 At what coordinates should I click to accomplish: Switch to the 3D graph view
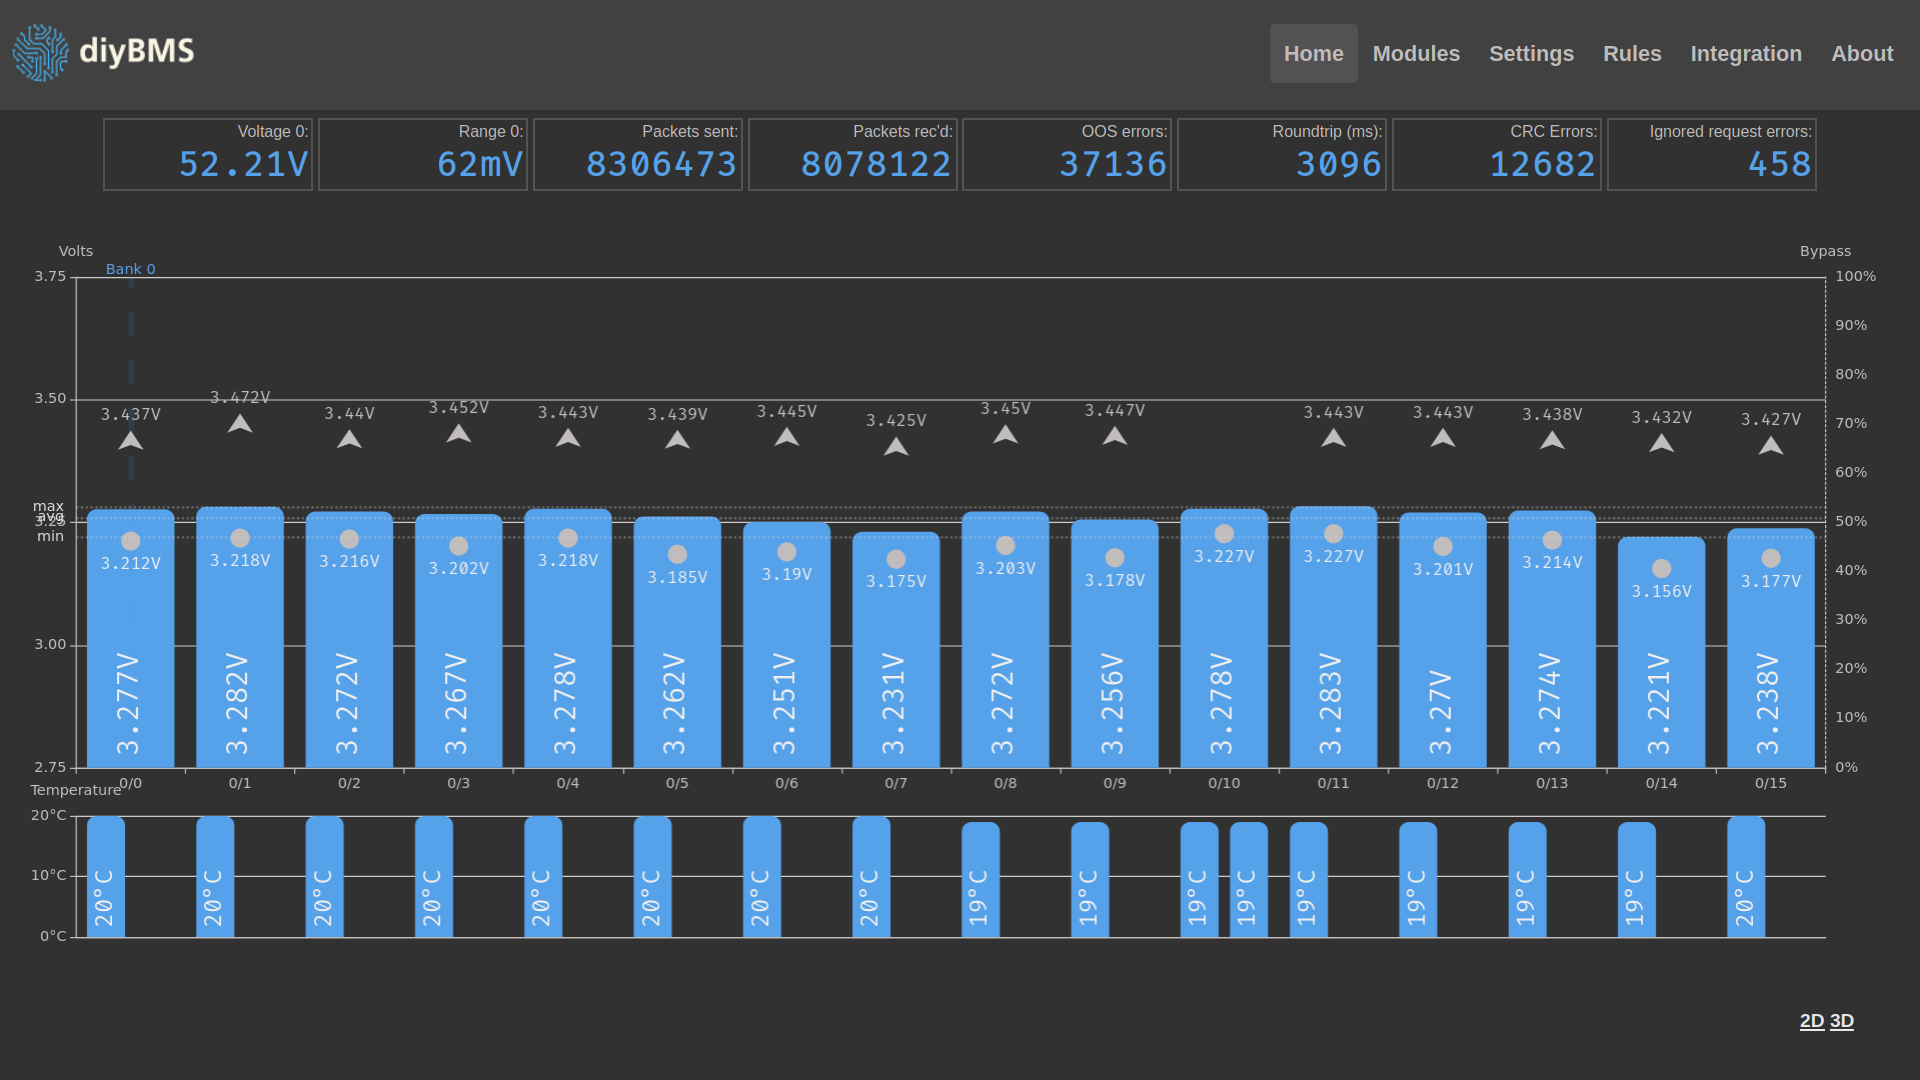point(1841,1021)
